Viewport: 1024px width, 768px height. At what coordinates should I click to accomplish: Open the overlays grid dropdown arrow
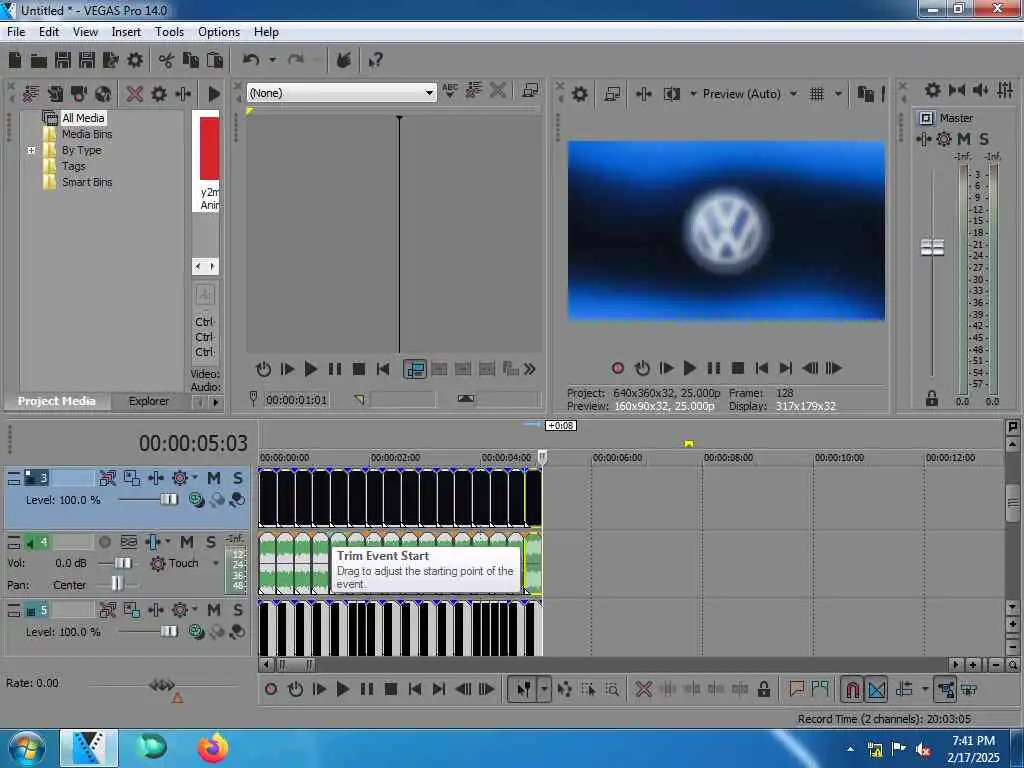coord(838,94)
